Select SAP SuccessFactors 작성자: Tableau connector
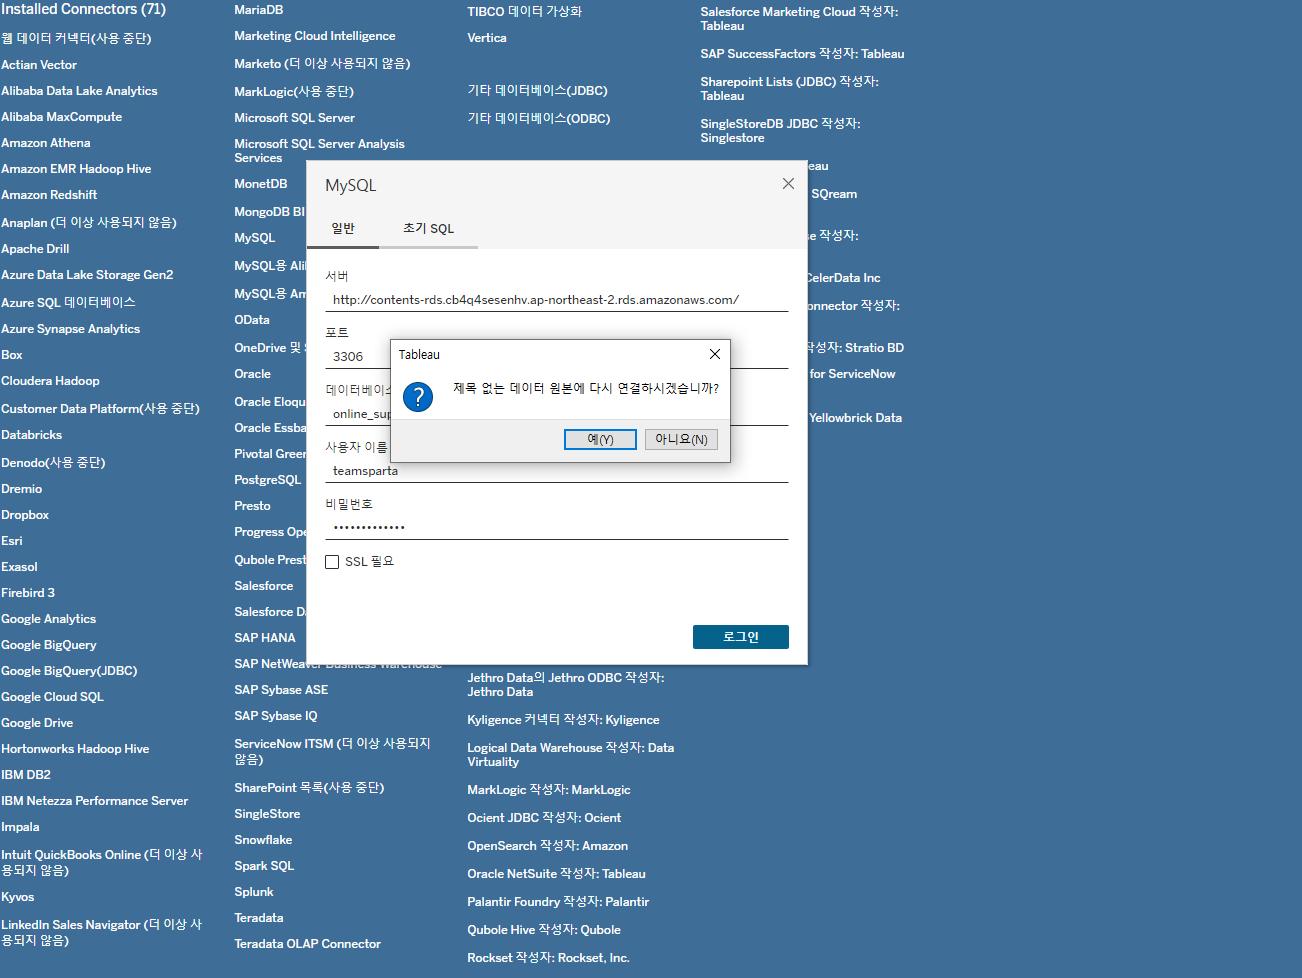This screenshot has height=978, width=1302. point(802,54)
